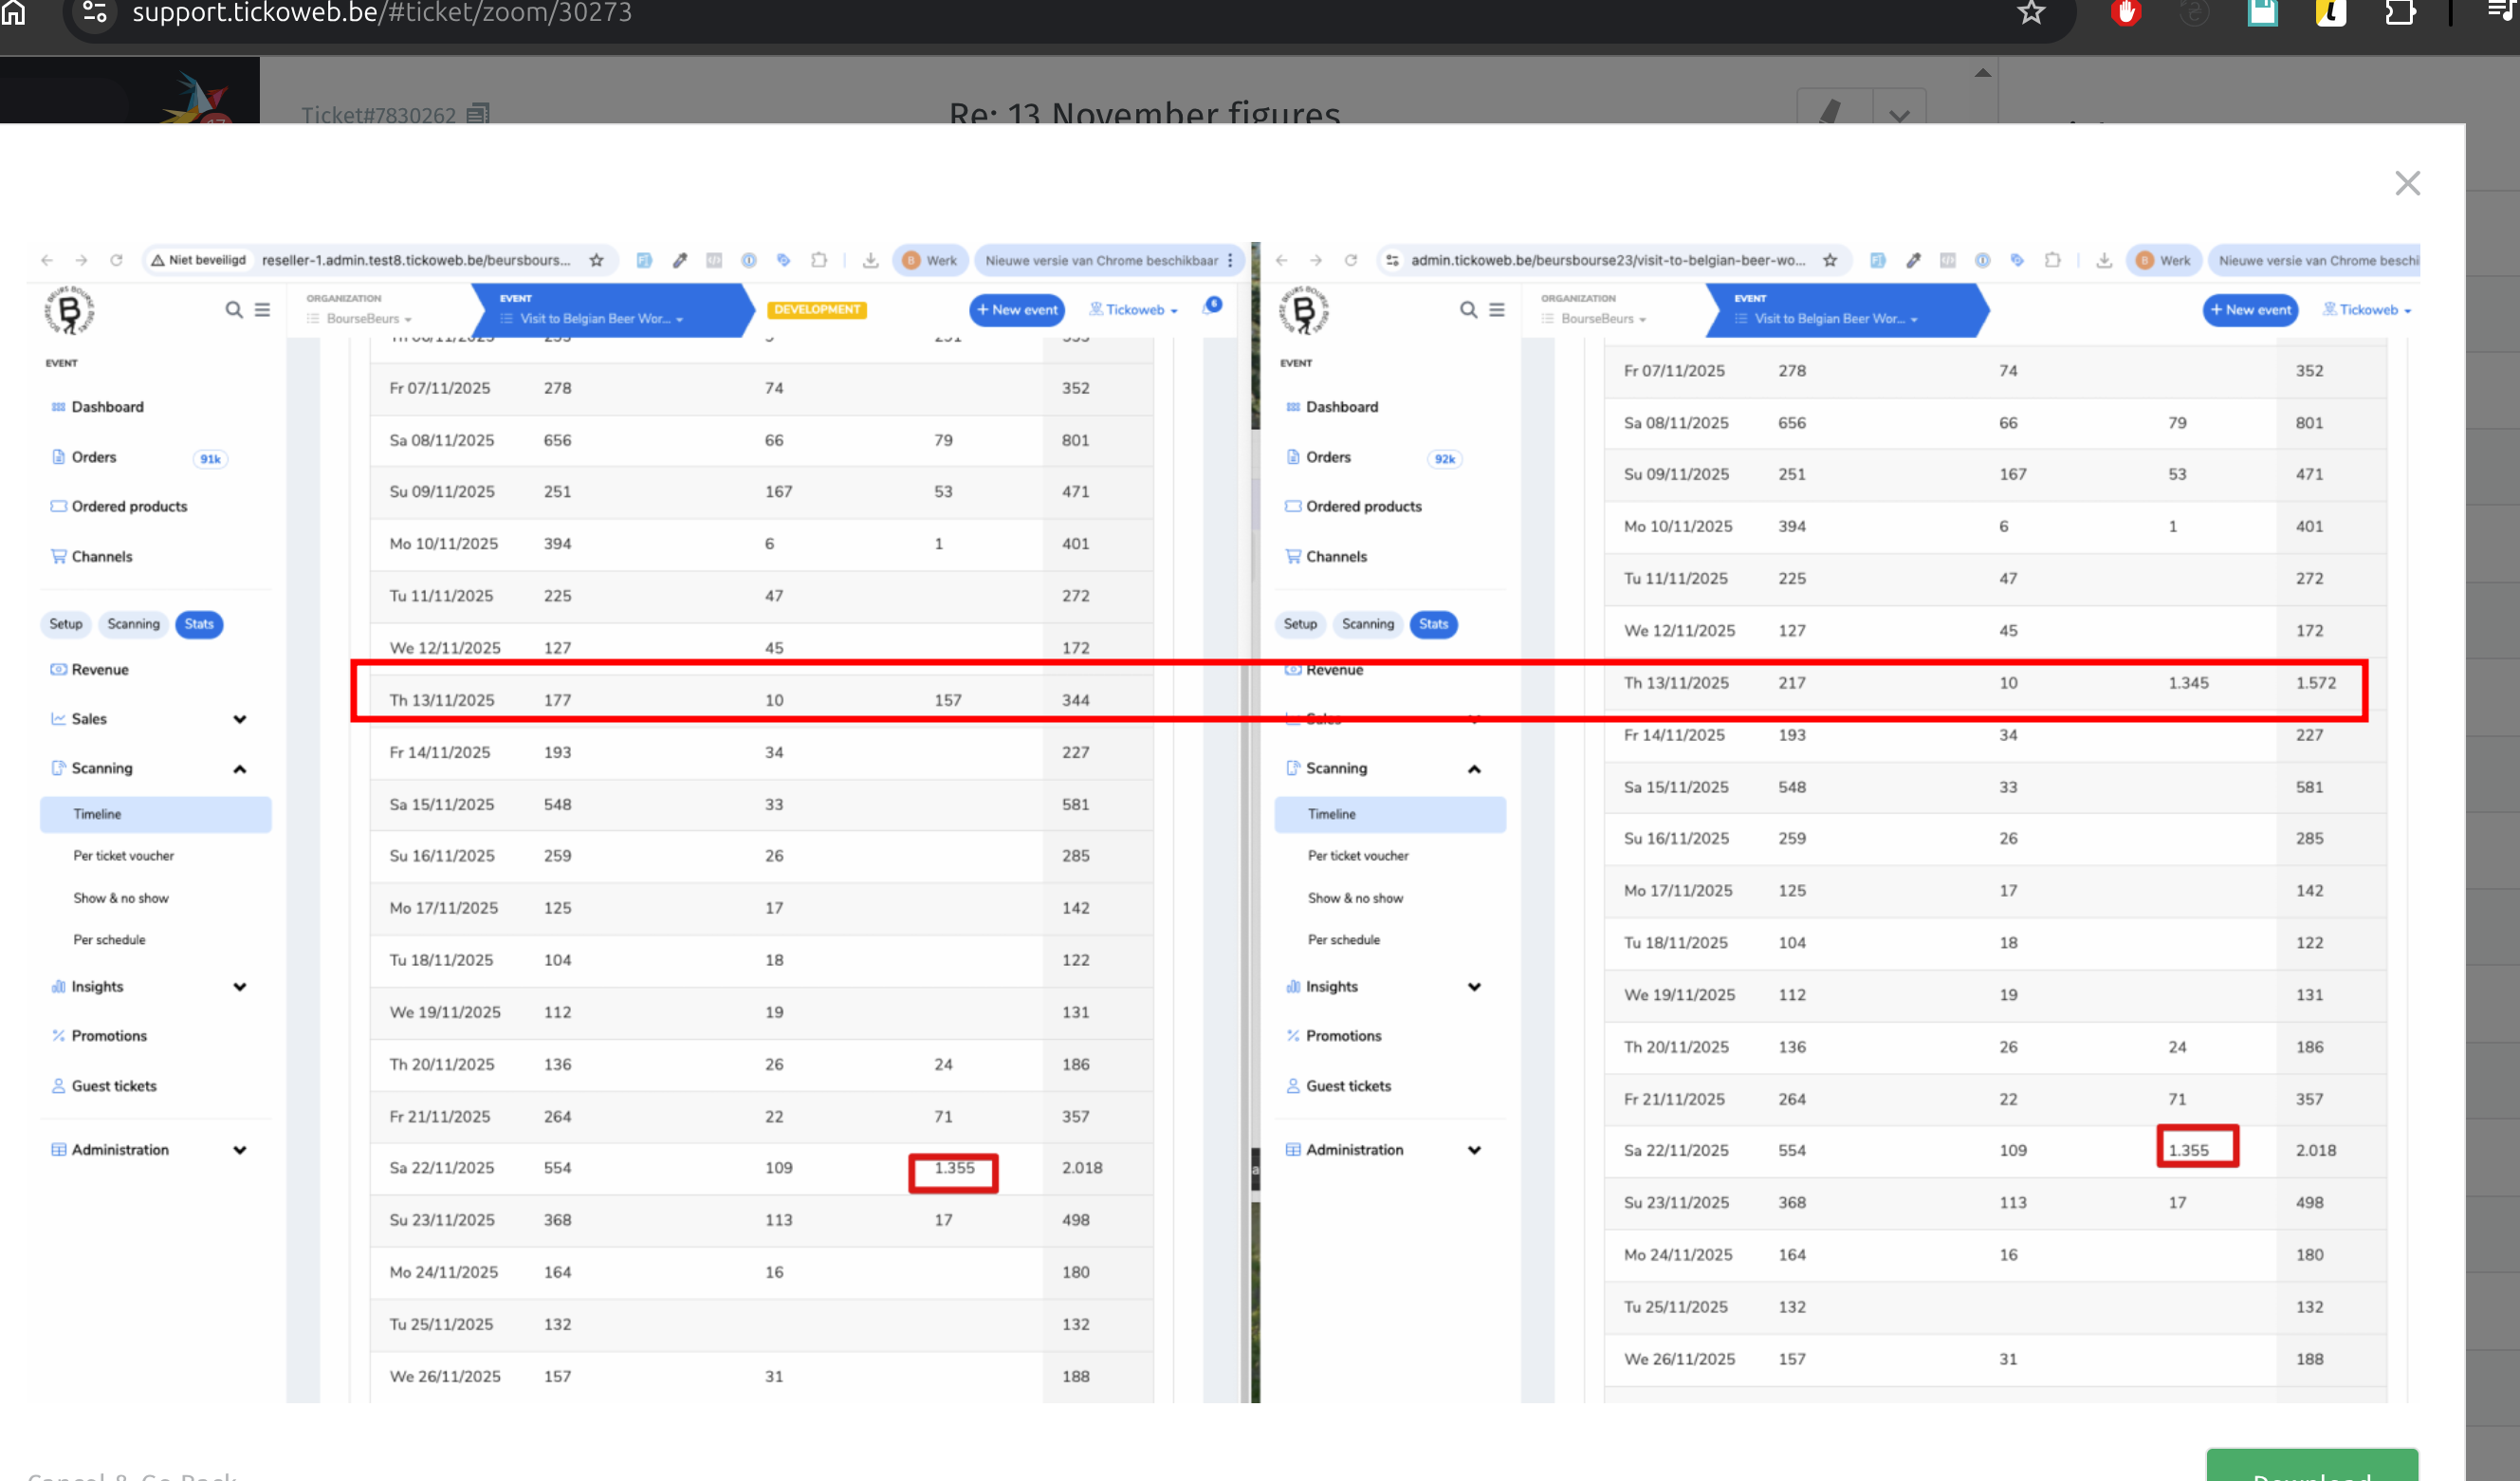Screen dimensions: 2520x1481
Task: Open site settings icon in address bar
Action: tap(95, 12)
